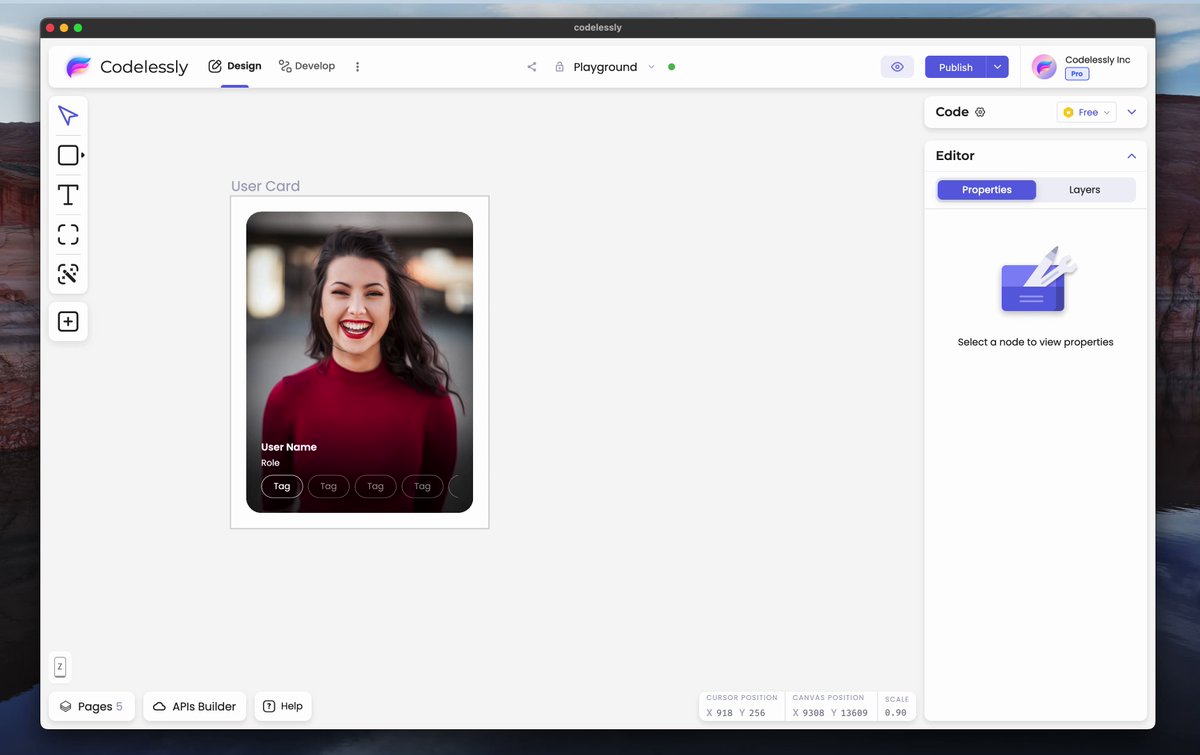1200x755 pixels.
Task: Open the Free plan dropdown
Action: (1086, 112)
